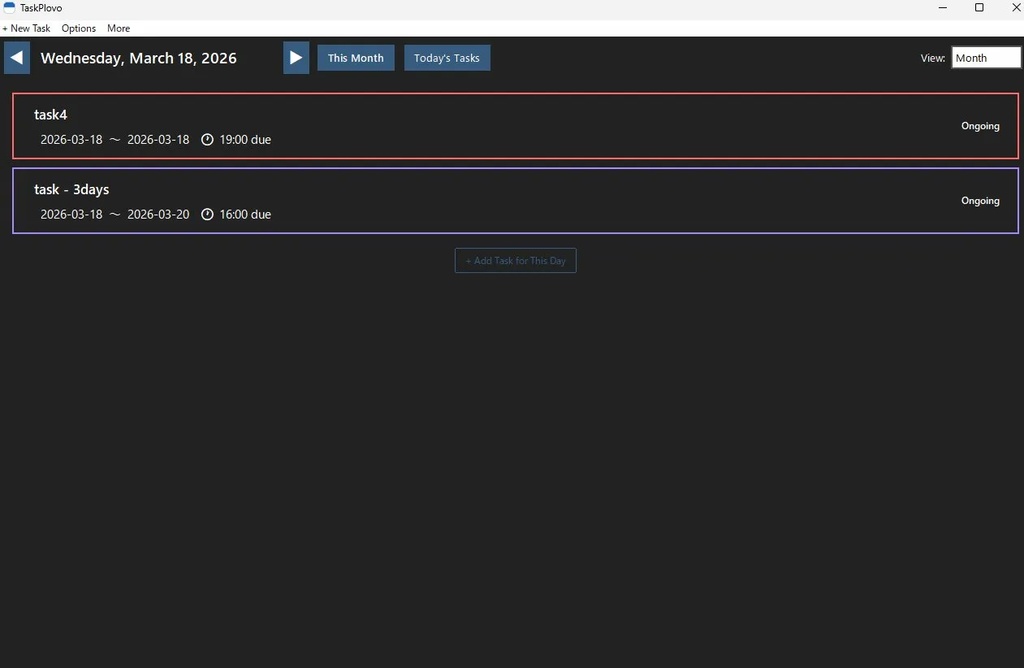Viewport: 1024px width, 668px height.
Task: Open the + New Task menu
Action: (x=26, y=28)
